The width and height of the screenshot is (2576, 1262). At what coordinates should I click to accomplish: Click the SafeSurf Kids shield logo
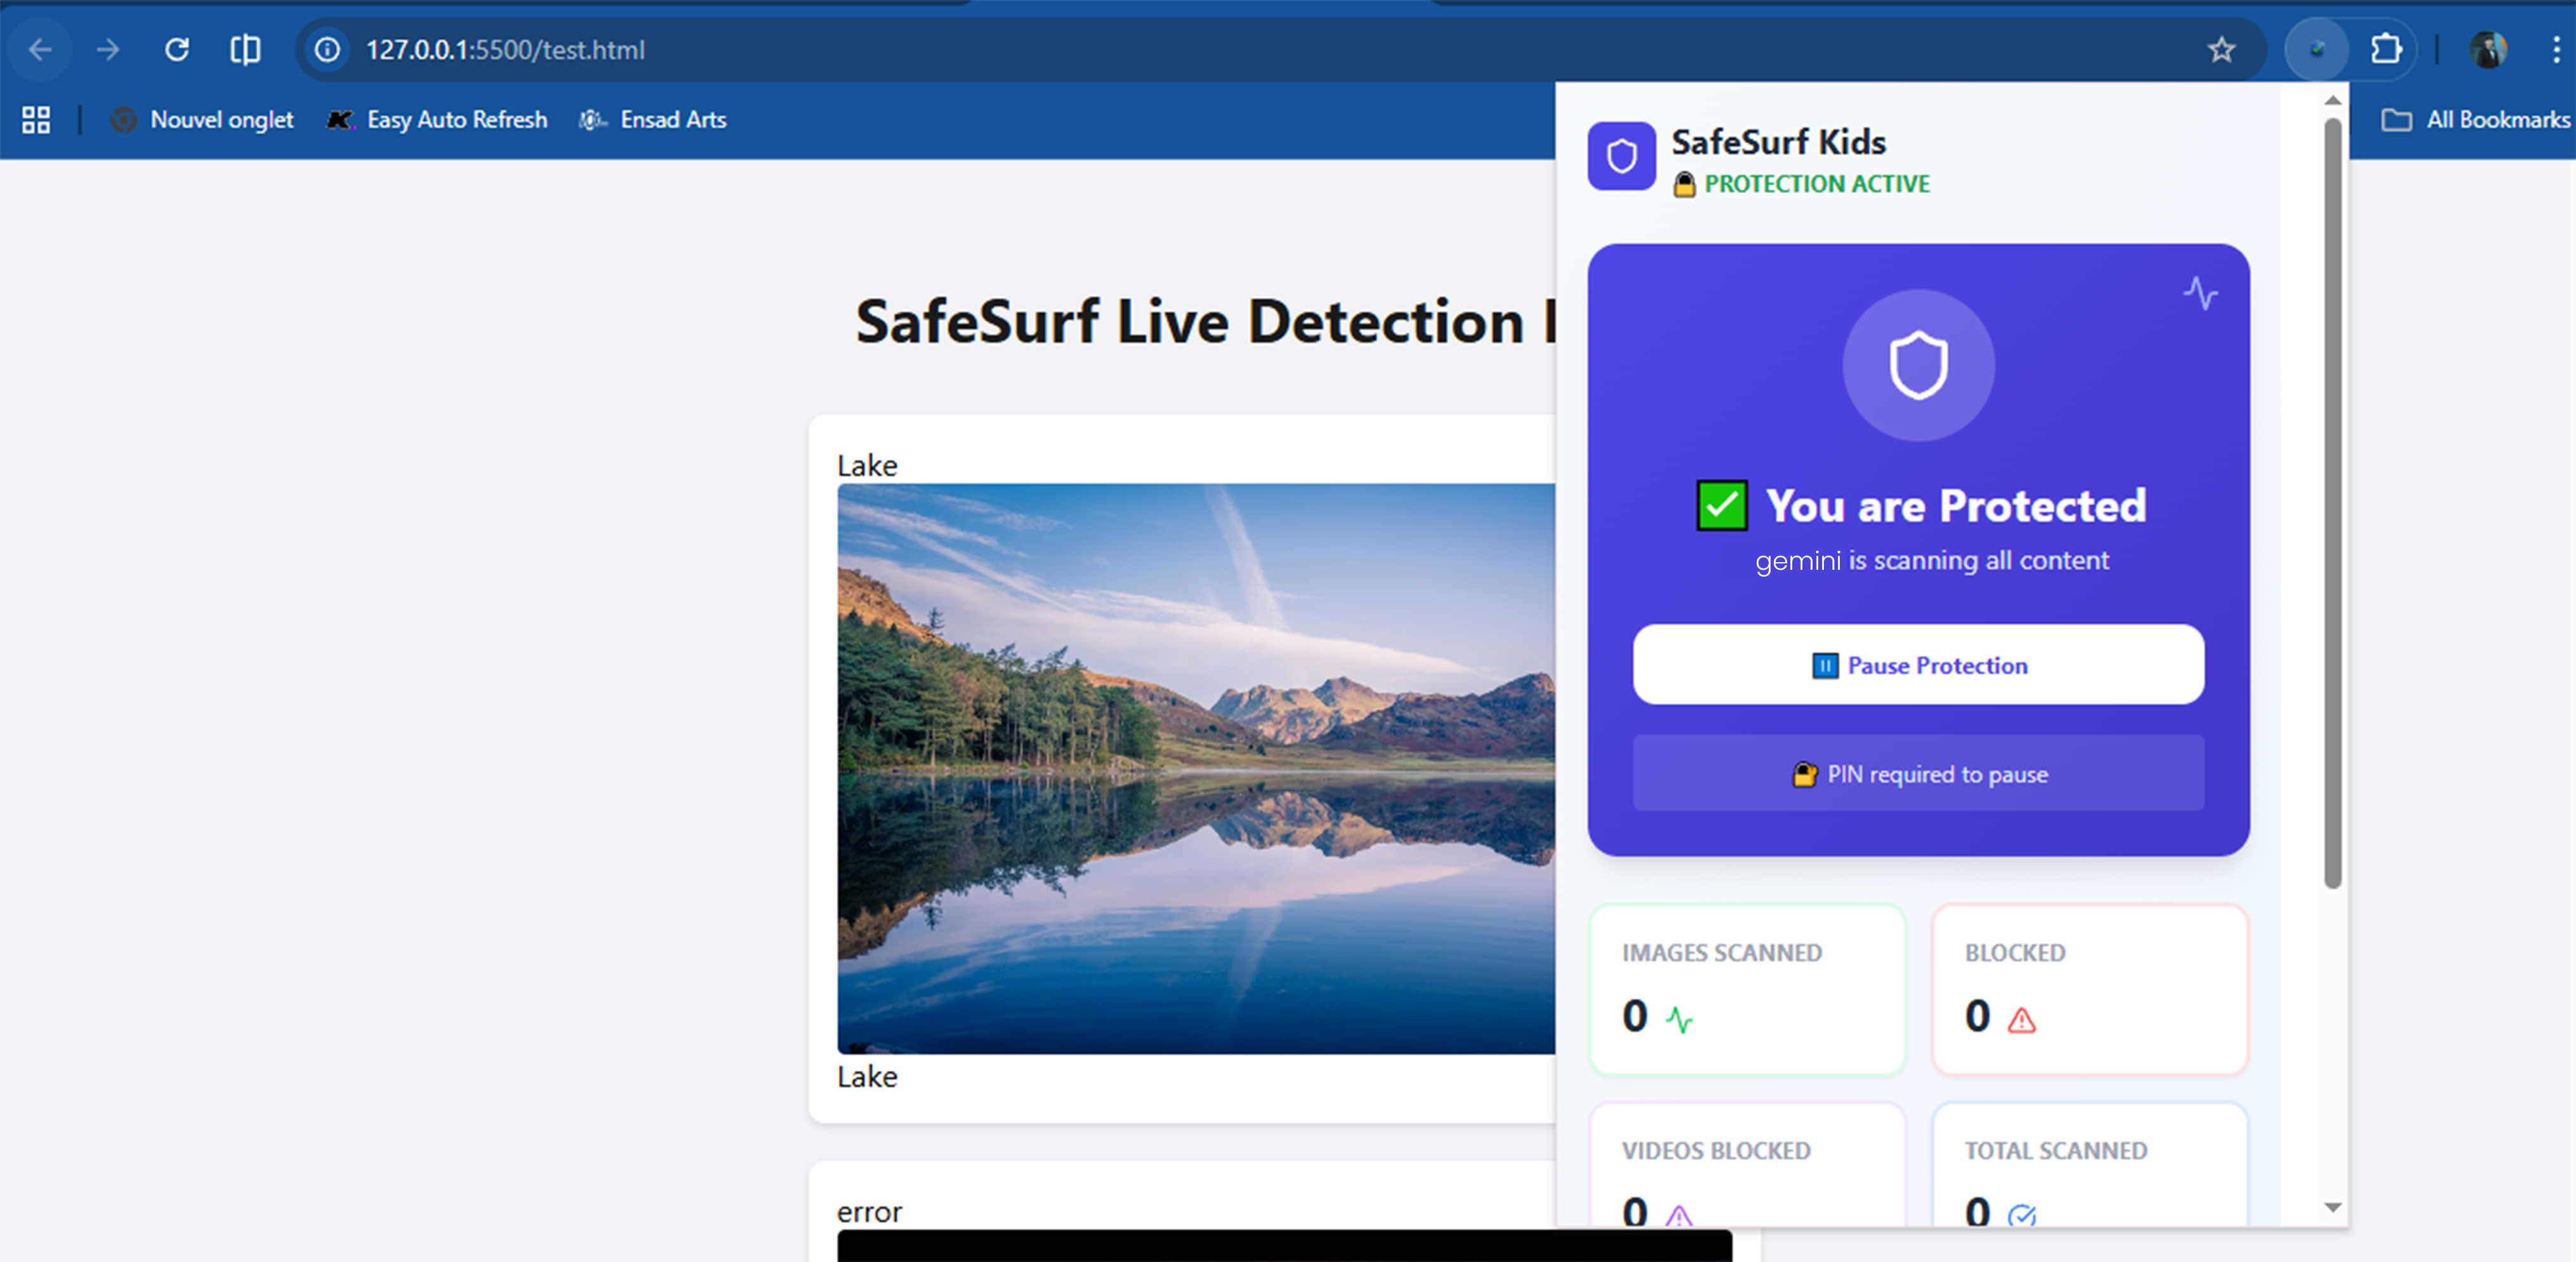click(1621, 156)
